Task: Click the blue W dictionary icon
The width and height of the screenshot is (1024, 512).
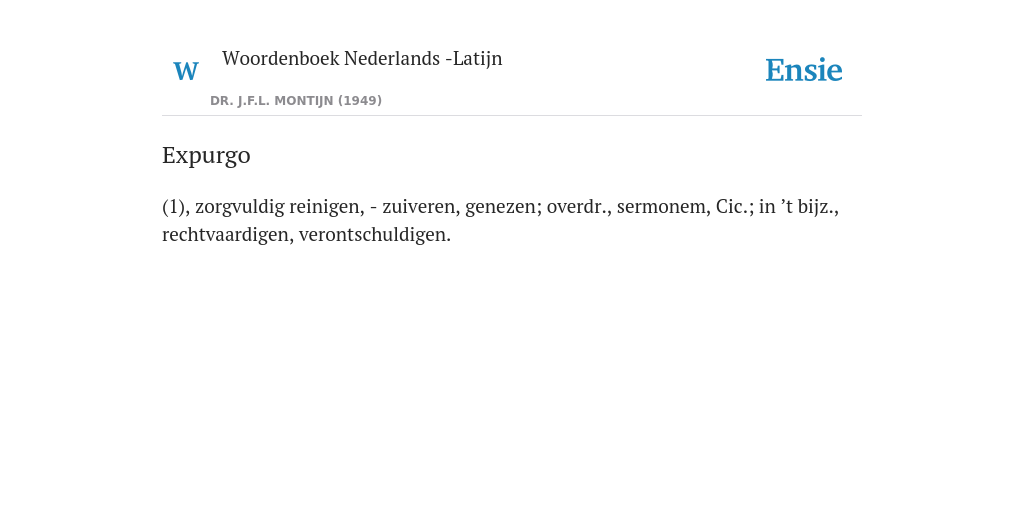Action: point(186,71)
